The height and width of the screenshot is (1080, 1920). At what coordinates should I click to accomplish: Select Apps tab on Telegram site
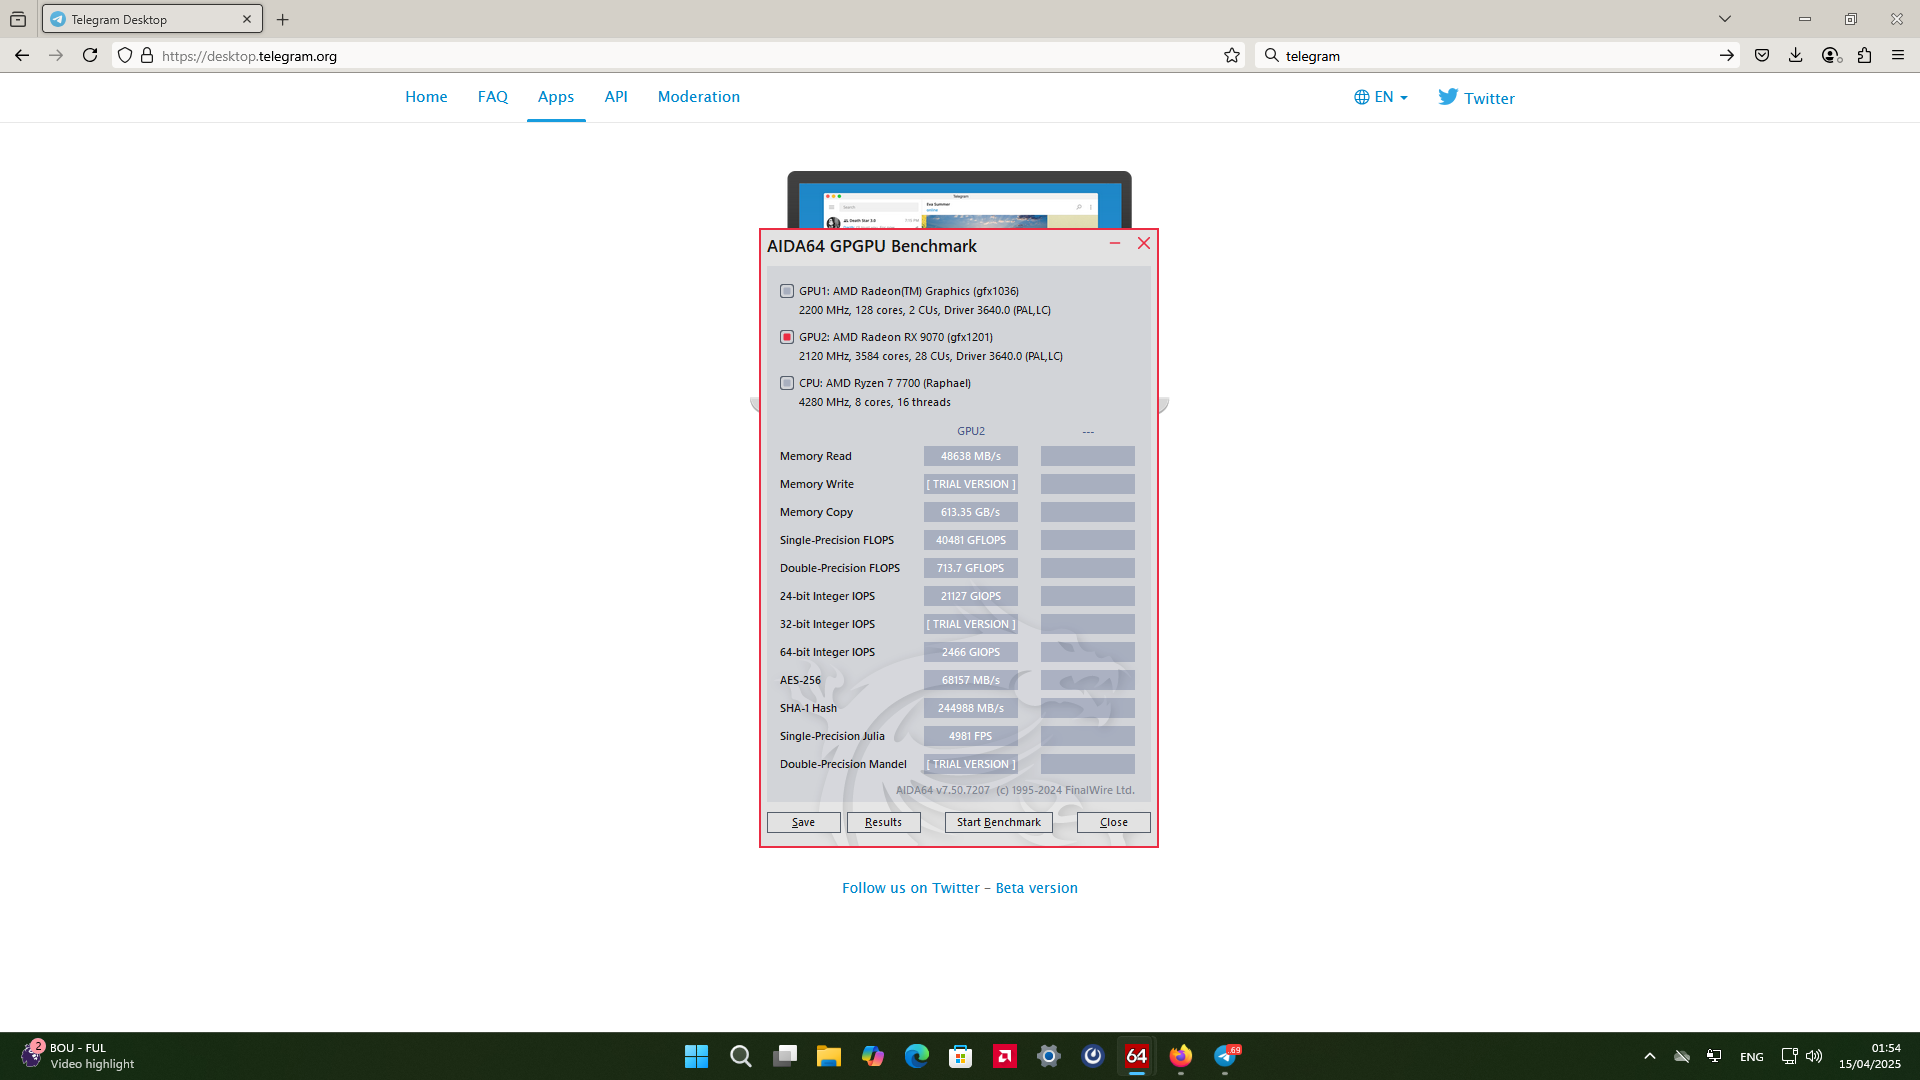556,97
